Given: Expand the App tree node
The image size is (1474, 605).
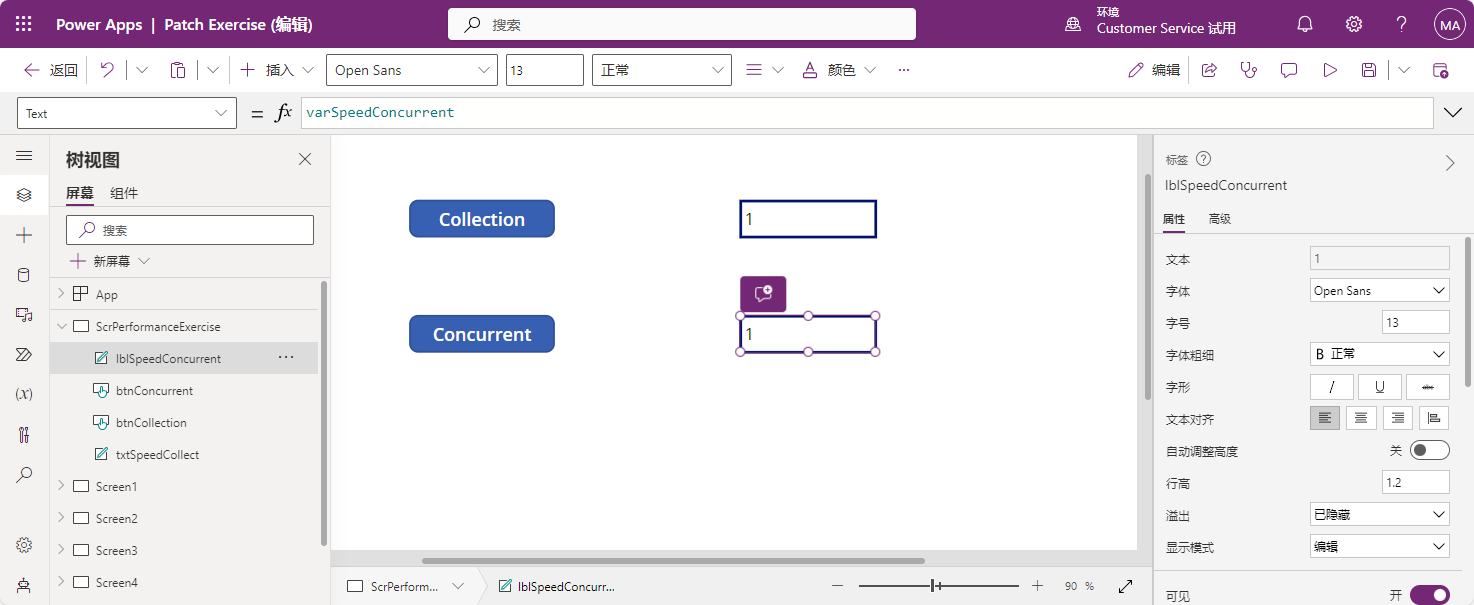Looking at the screenshot, I should (61, 294).
